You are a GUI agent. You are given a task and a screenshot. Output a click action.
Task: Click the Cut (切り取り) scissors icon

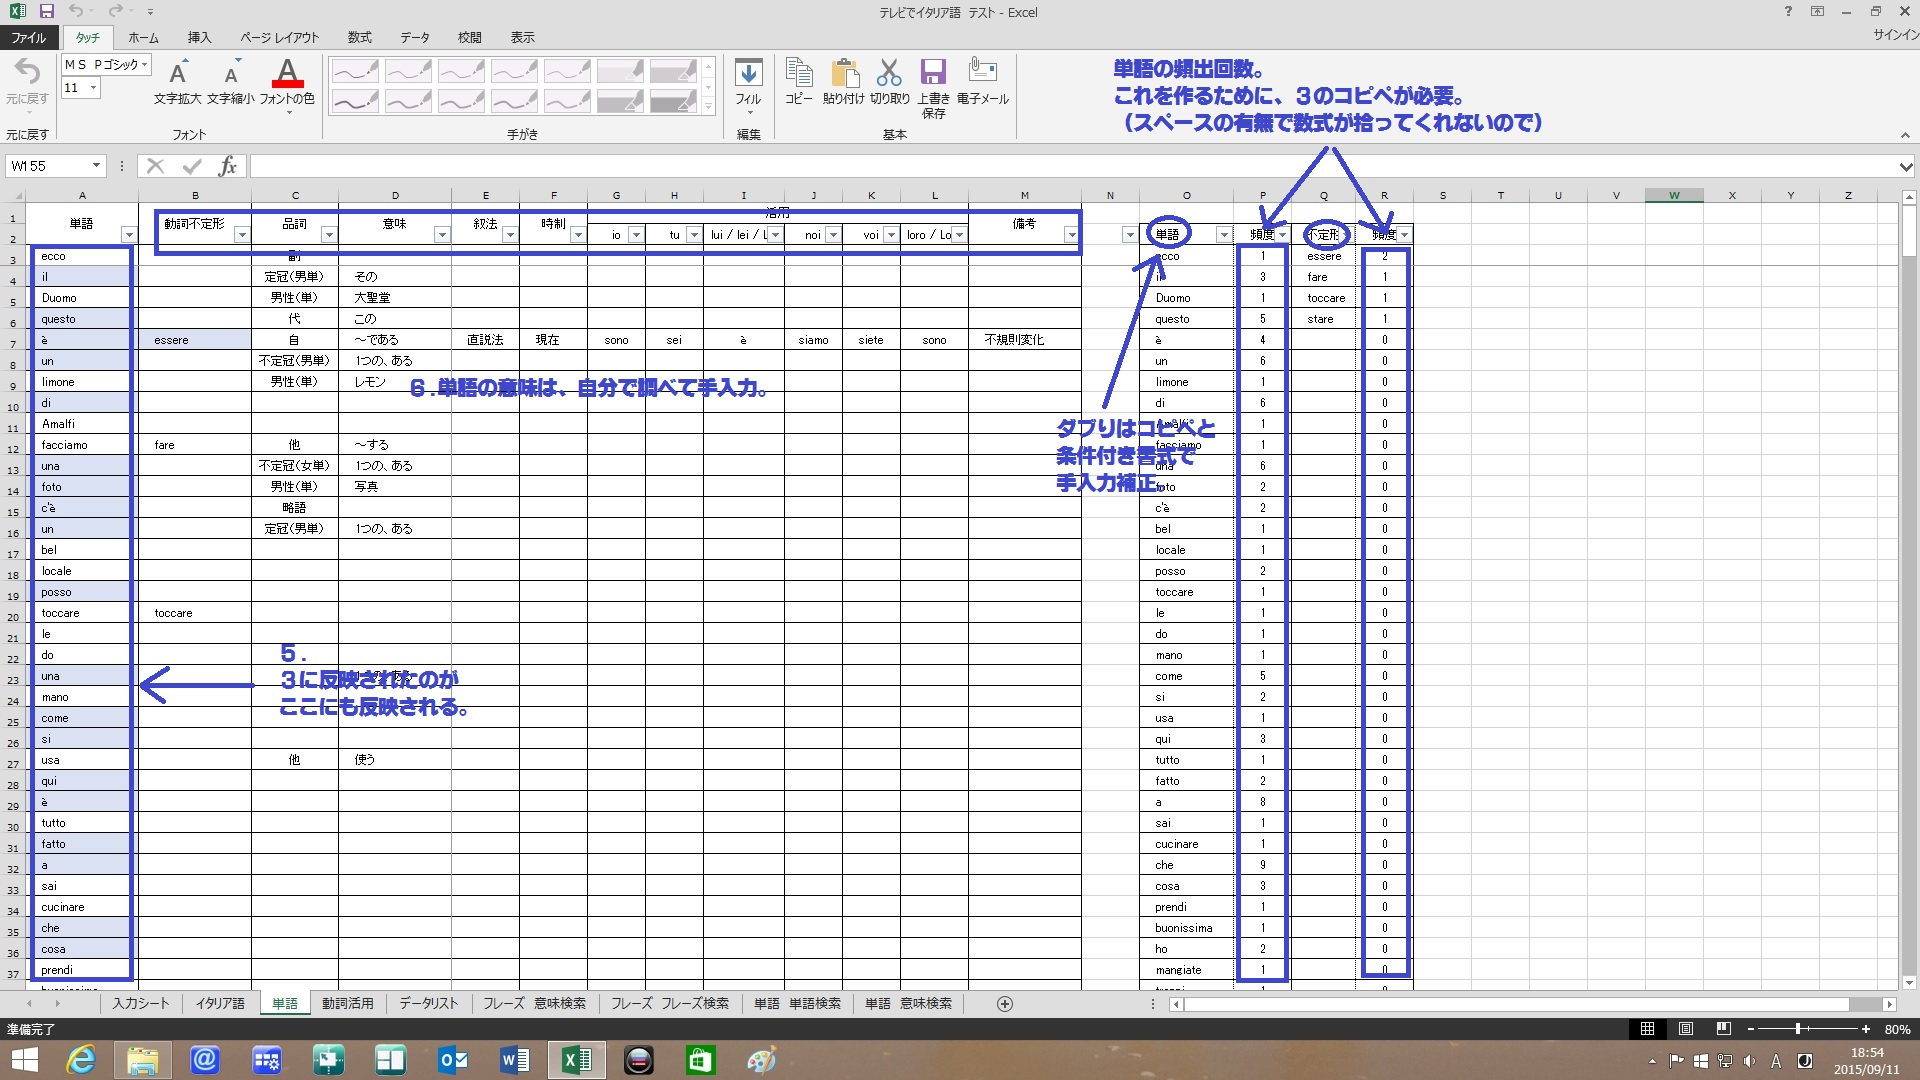point(889,74)
